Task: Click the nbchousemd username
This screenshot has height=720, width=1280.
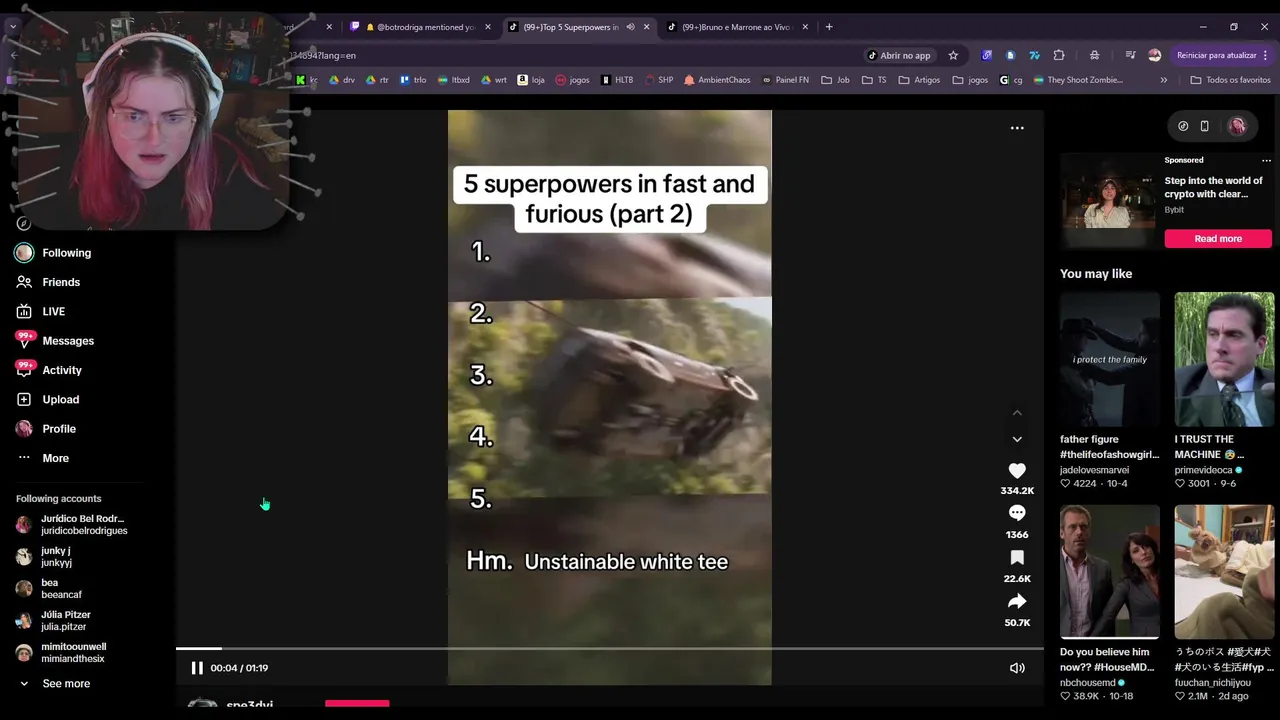Action: (1088, 683)
